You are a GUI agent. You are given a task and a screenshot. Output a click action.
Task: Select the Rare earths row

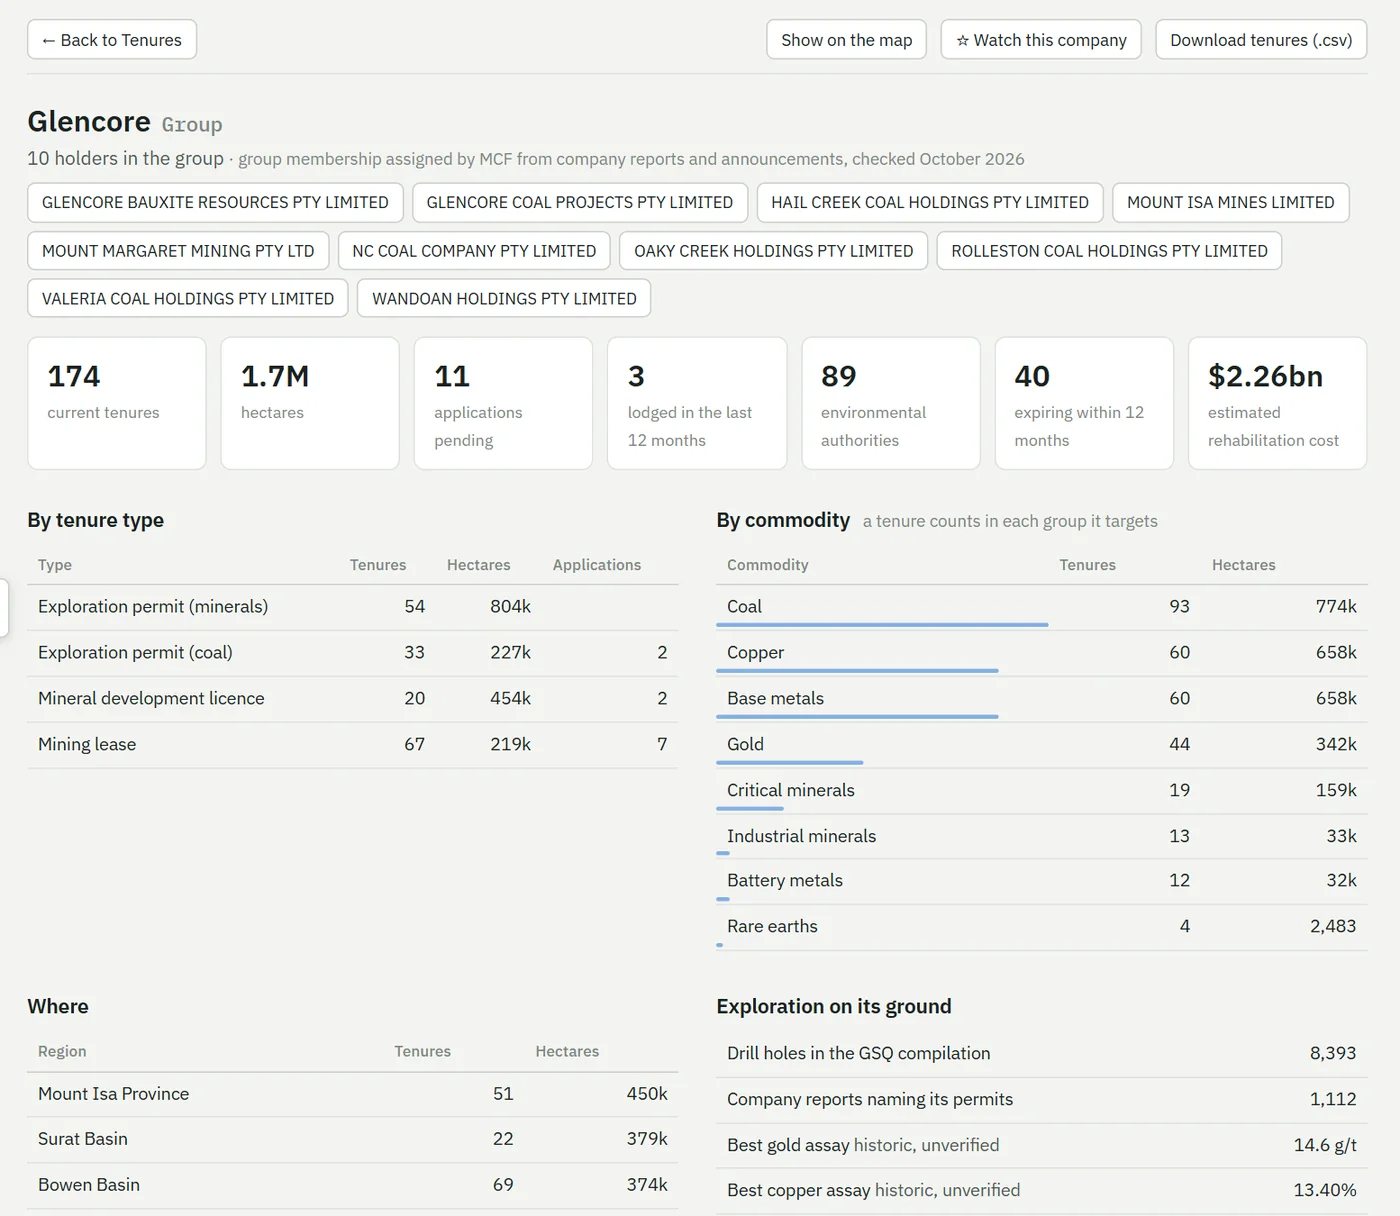(1042, 928)
